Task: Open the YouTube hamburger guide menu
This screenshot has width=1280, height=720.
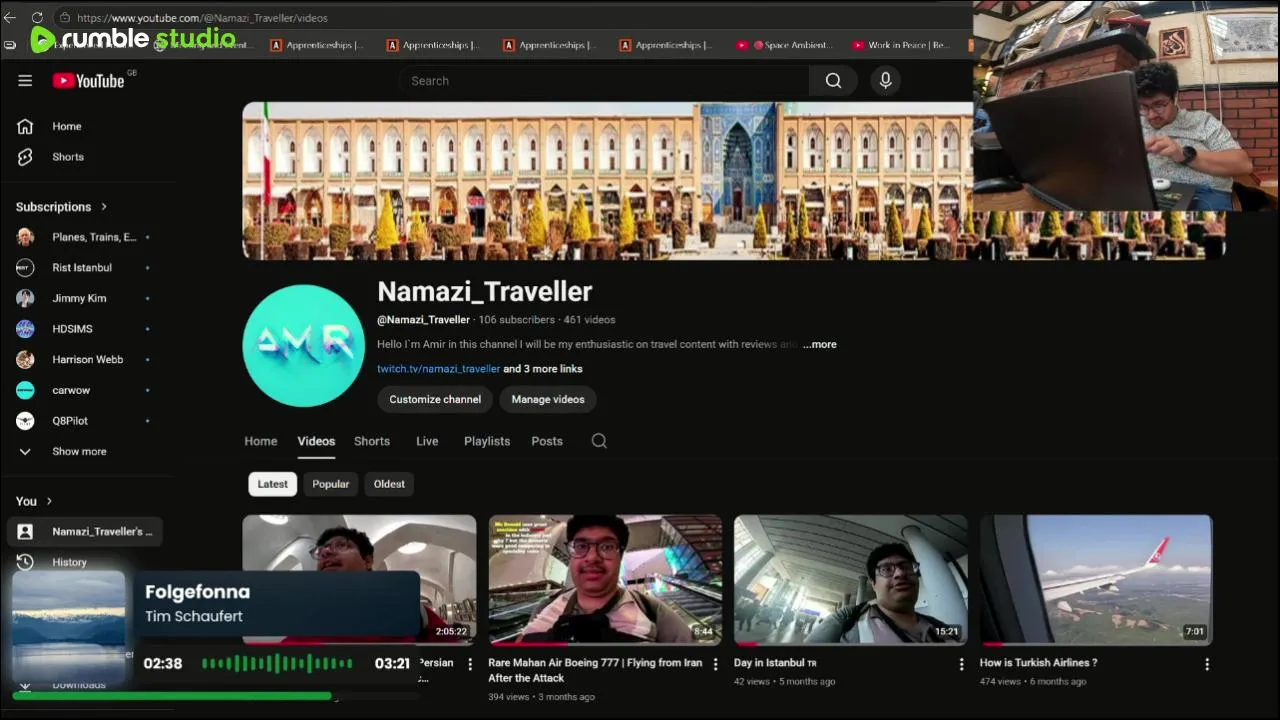Action: click(25, 81)
